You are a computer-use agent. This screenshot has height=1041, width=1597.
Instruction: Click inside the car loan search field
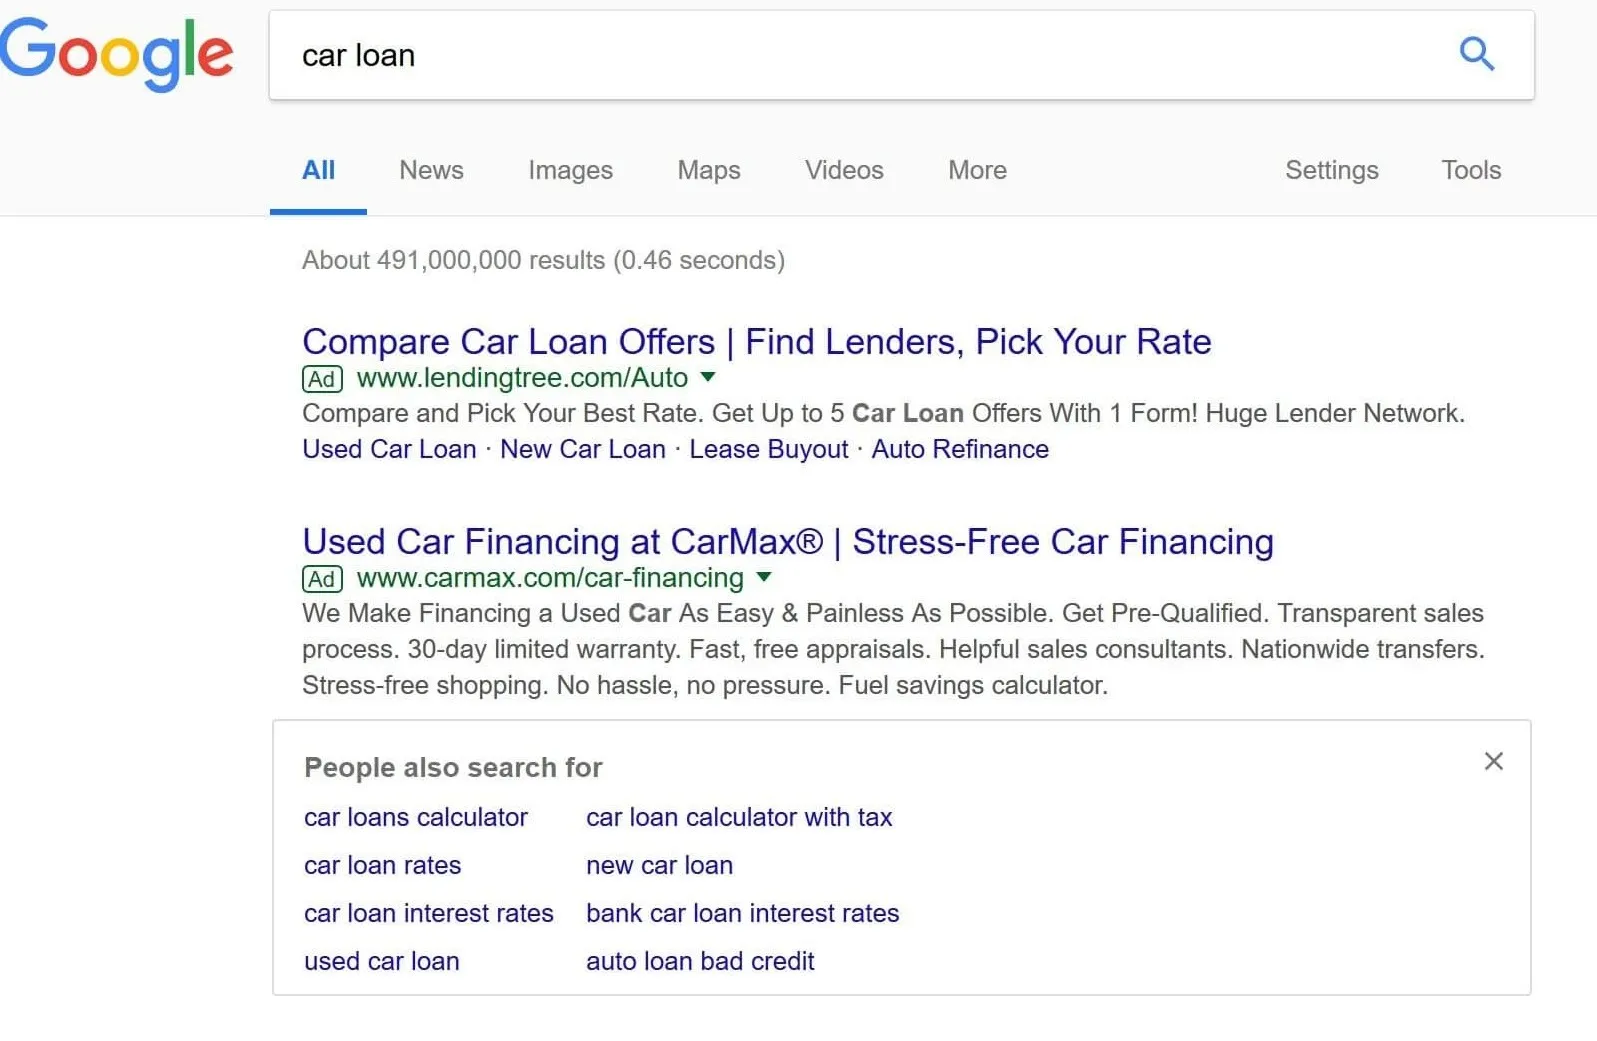(x=860, y=55)
